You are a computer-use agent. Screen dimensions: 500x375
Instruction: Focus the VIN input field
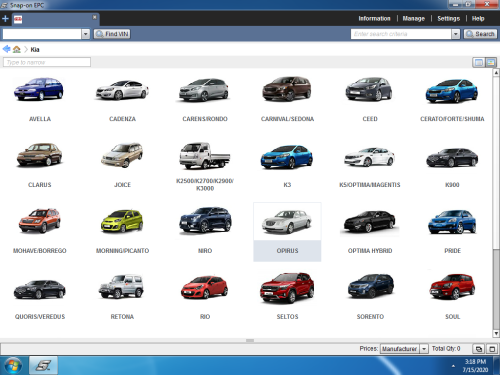[42, 34]
